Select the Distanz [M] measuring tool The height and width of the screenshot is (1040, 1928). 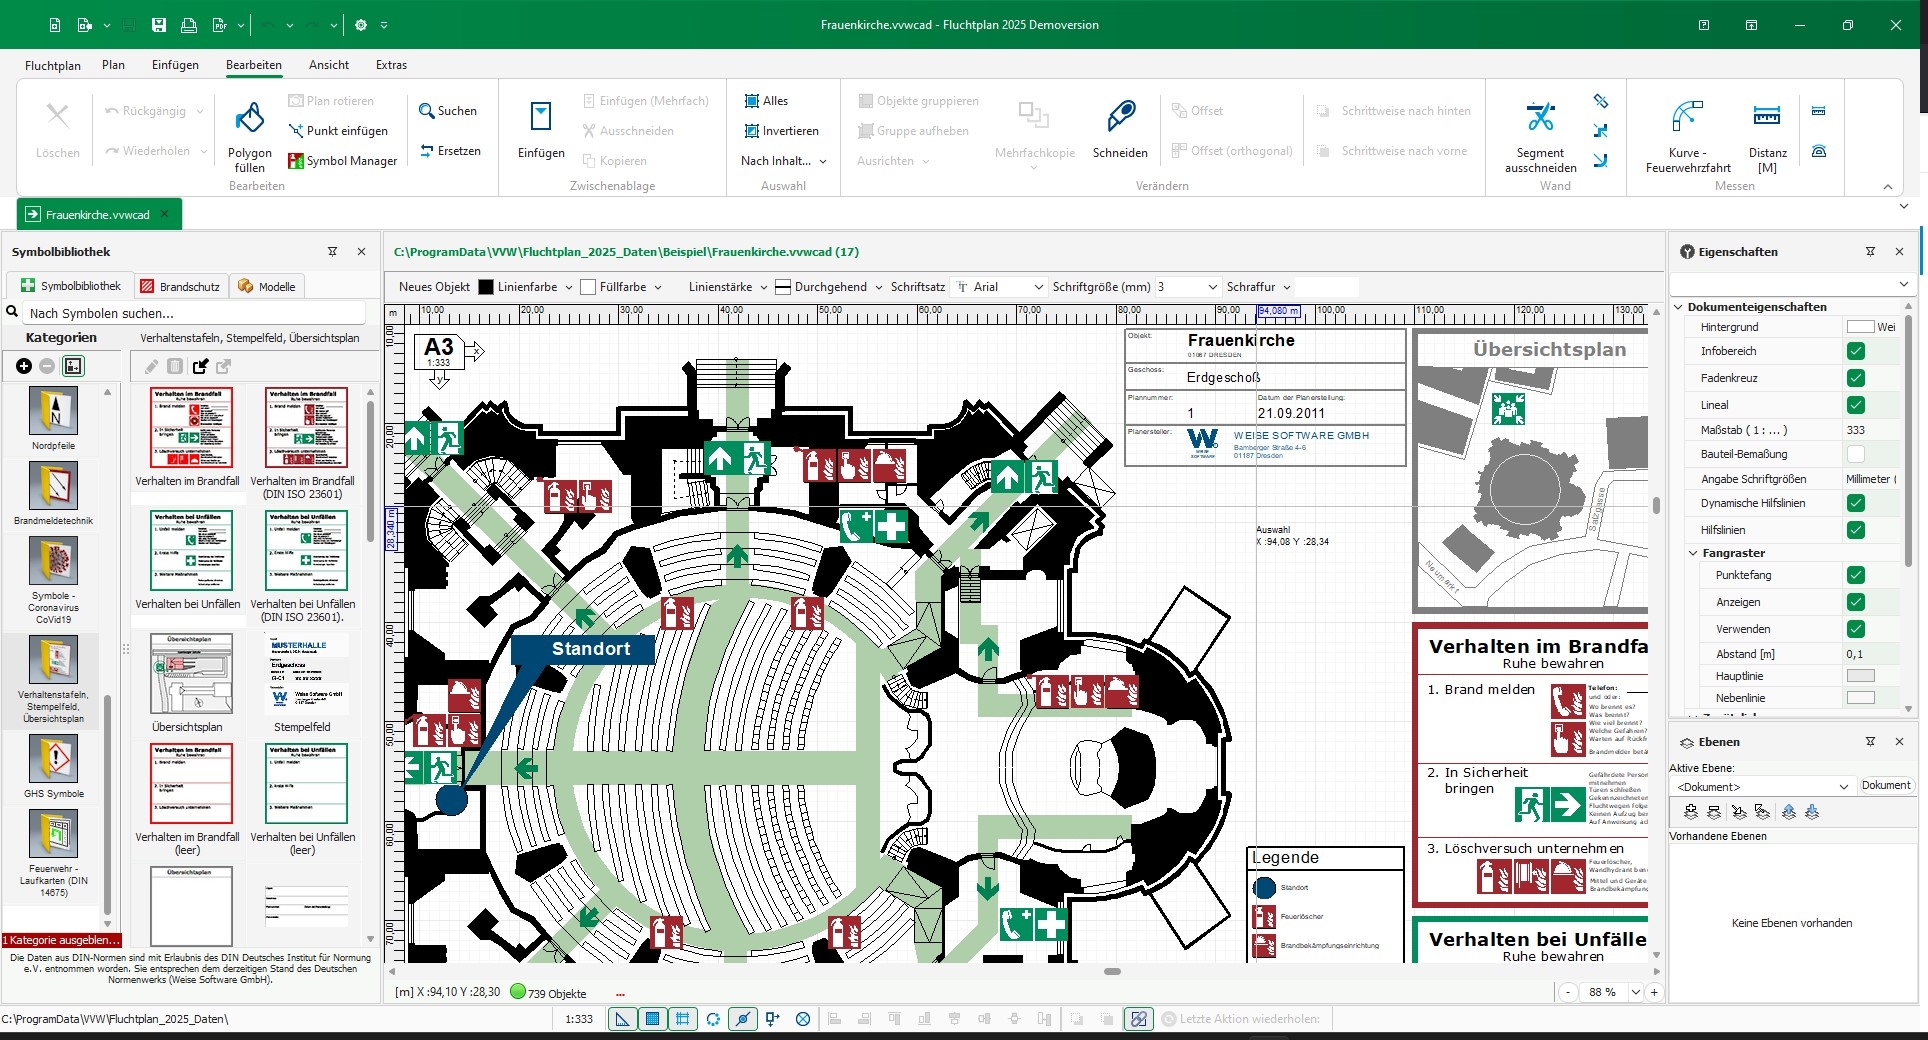point(1767,137)
